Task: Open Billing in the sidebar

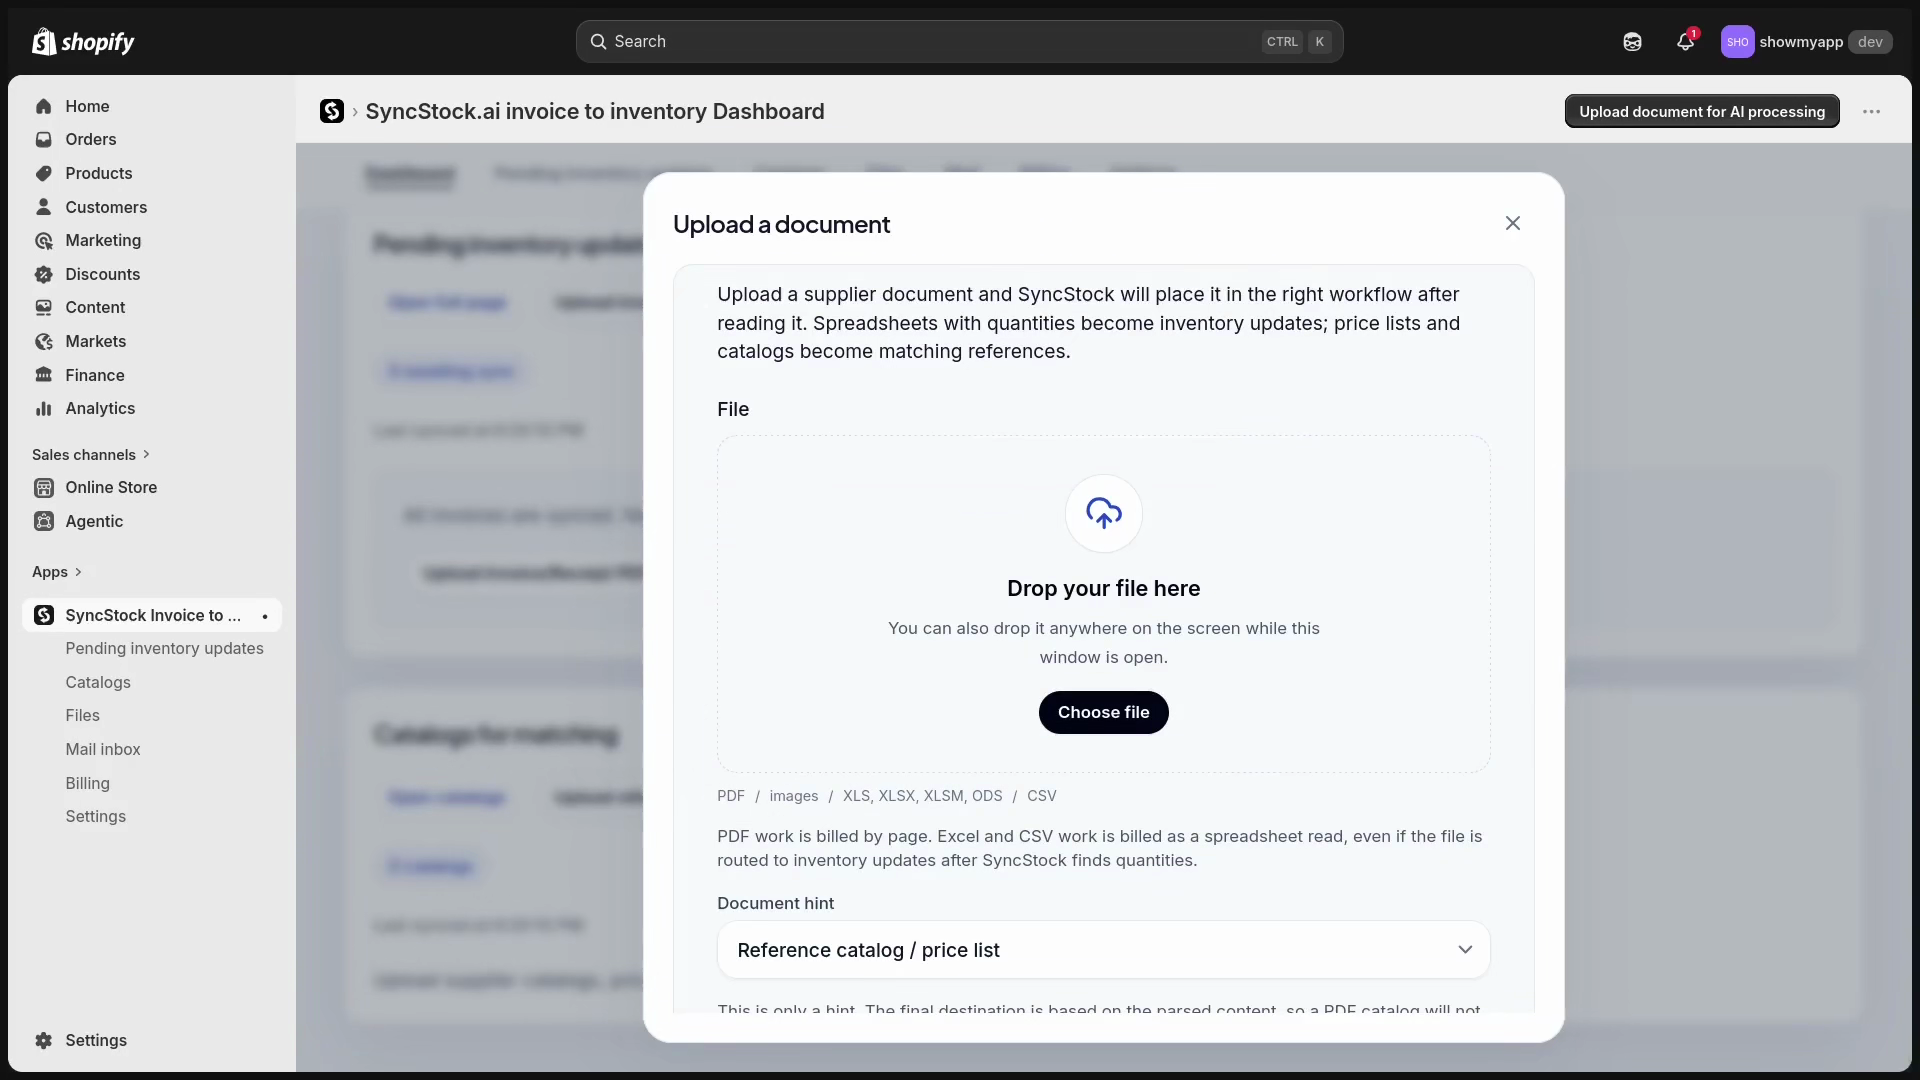Action: [88, 783]
